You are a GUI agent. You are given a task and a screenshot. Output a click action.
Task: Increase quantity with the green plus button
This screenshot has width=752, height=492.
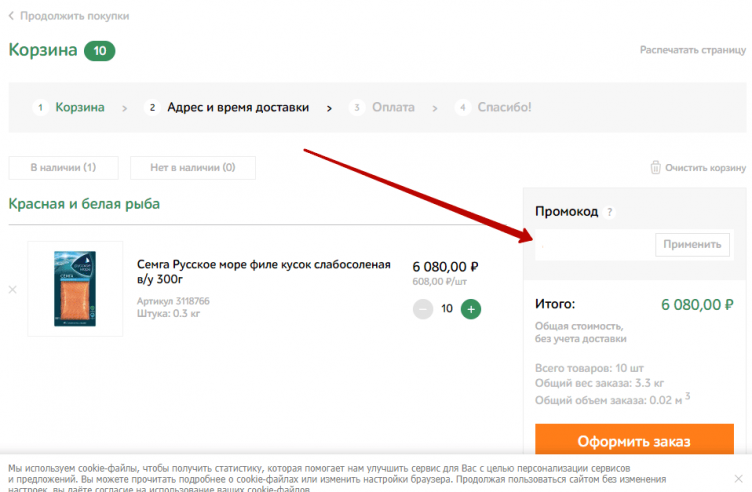[471, 308]
